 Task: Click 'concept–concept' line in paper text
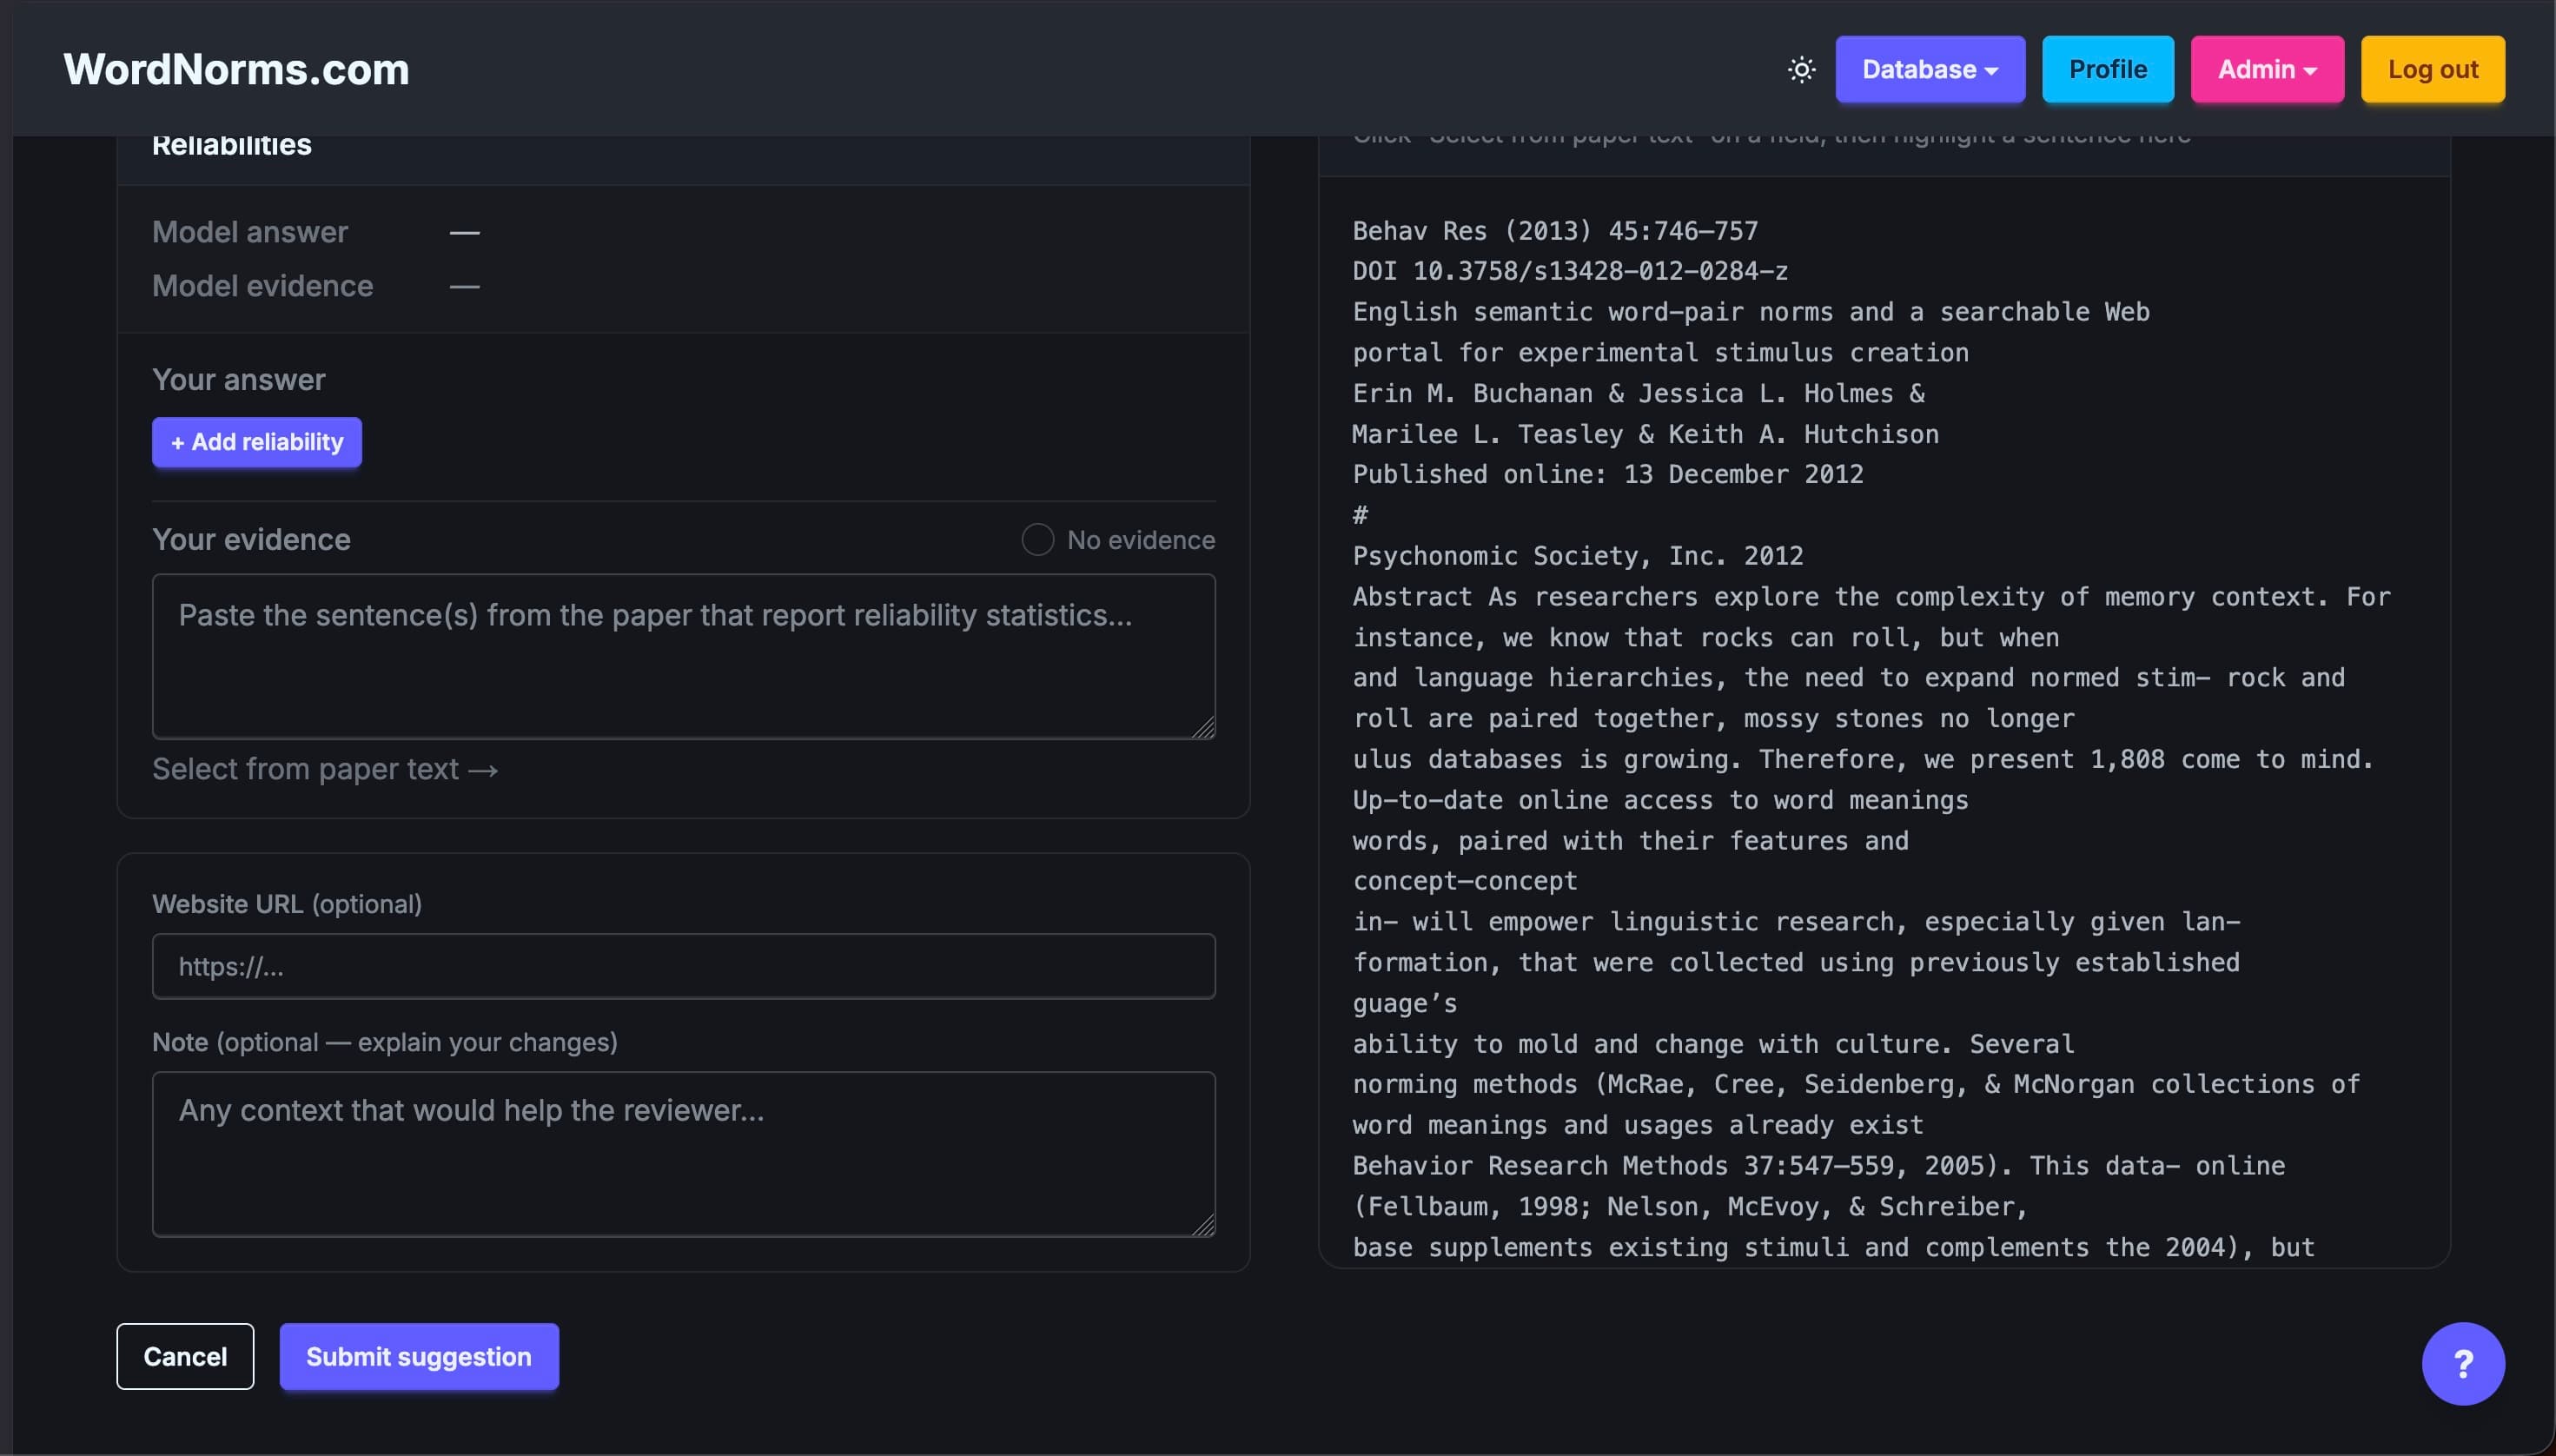[1465, 881]
